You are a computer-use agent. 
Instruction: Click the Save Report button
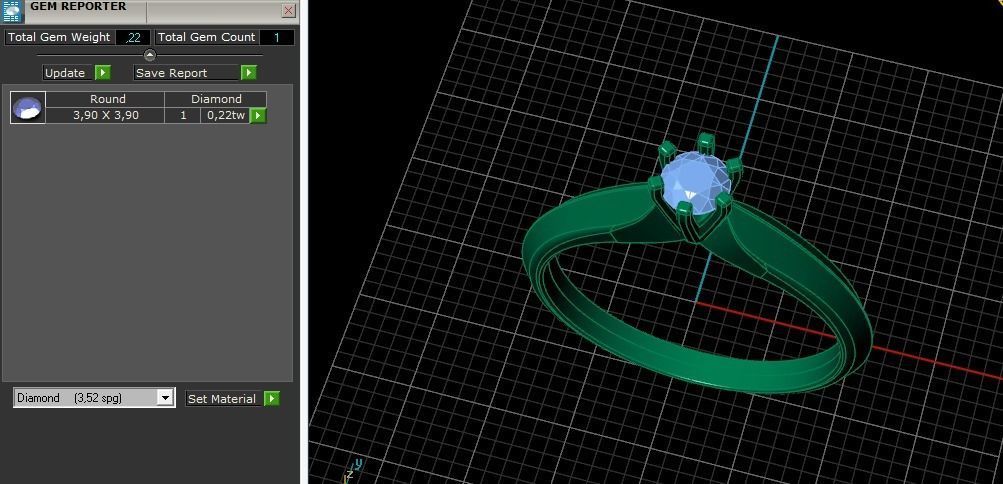pos(187,73)
